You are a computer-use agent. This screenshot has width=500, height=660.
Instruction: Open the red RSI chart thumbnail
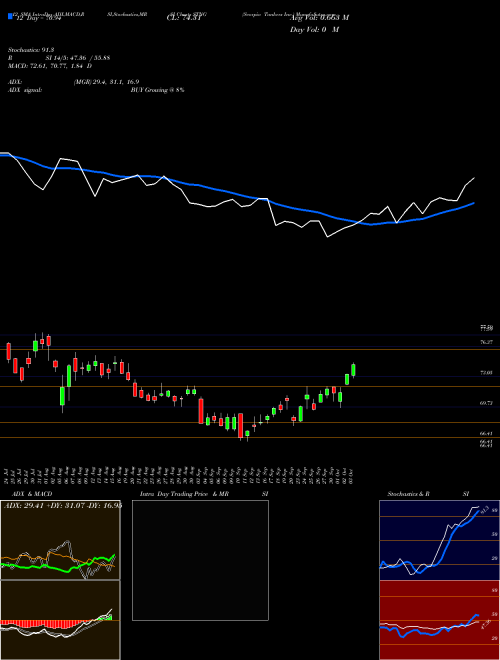[x=439, y=620]
